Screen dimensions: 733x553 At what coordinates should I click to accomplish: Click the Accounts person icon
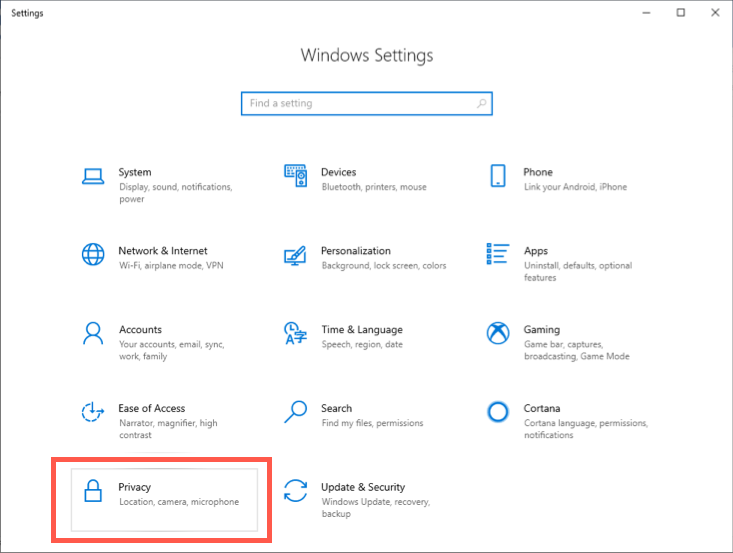[93, 332]
